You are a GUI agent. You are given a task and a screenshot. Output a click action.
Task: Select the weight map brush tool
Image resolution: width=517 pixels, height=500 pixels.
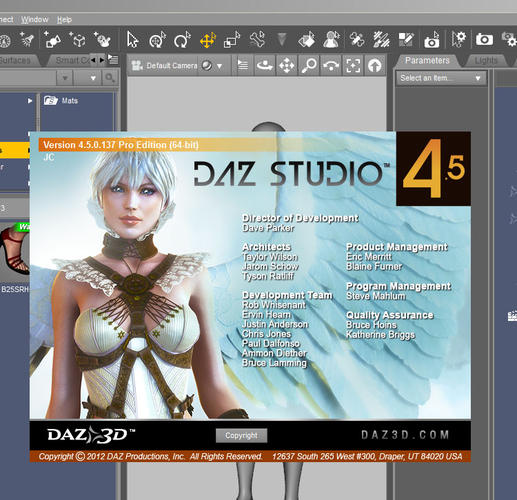click(381, 40)
